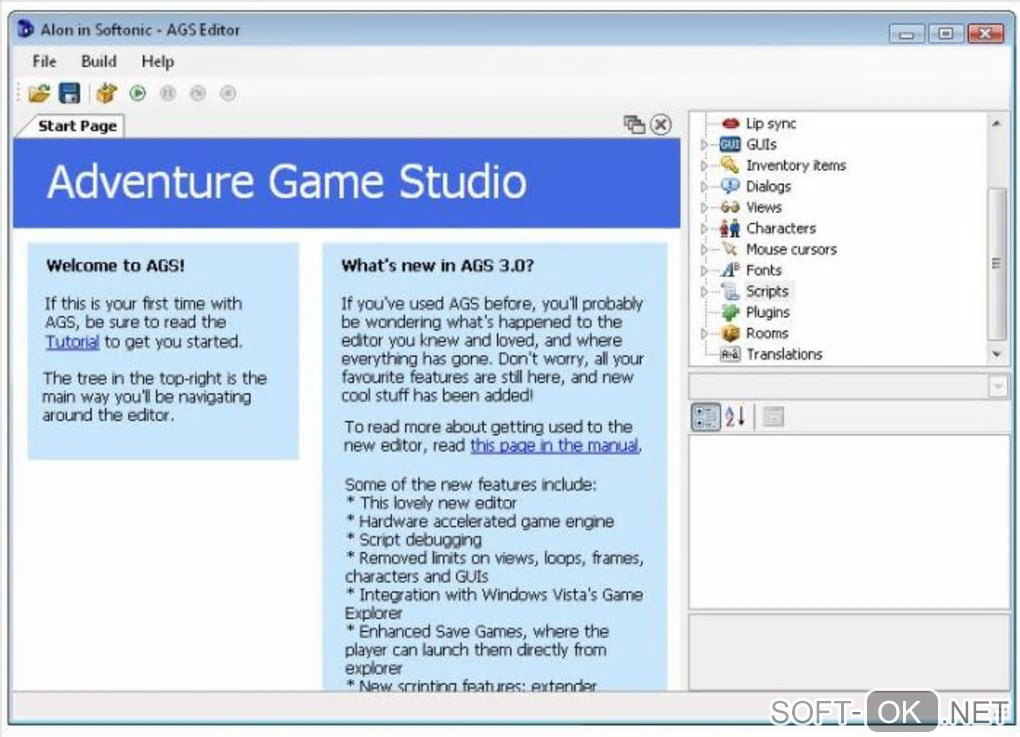1020x737 pixels.
Task: Click the Views glasses icon
Action: (x=730, y=207)
